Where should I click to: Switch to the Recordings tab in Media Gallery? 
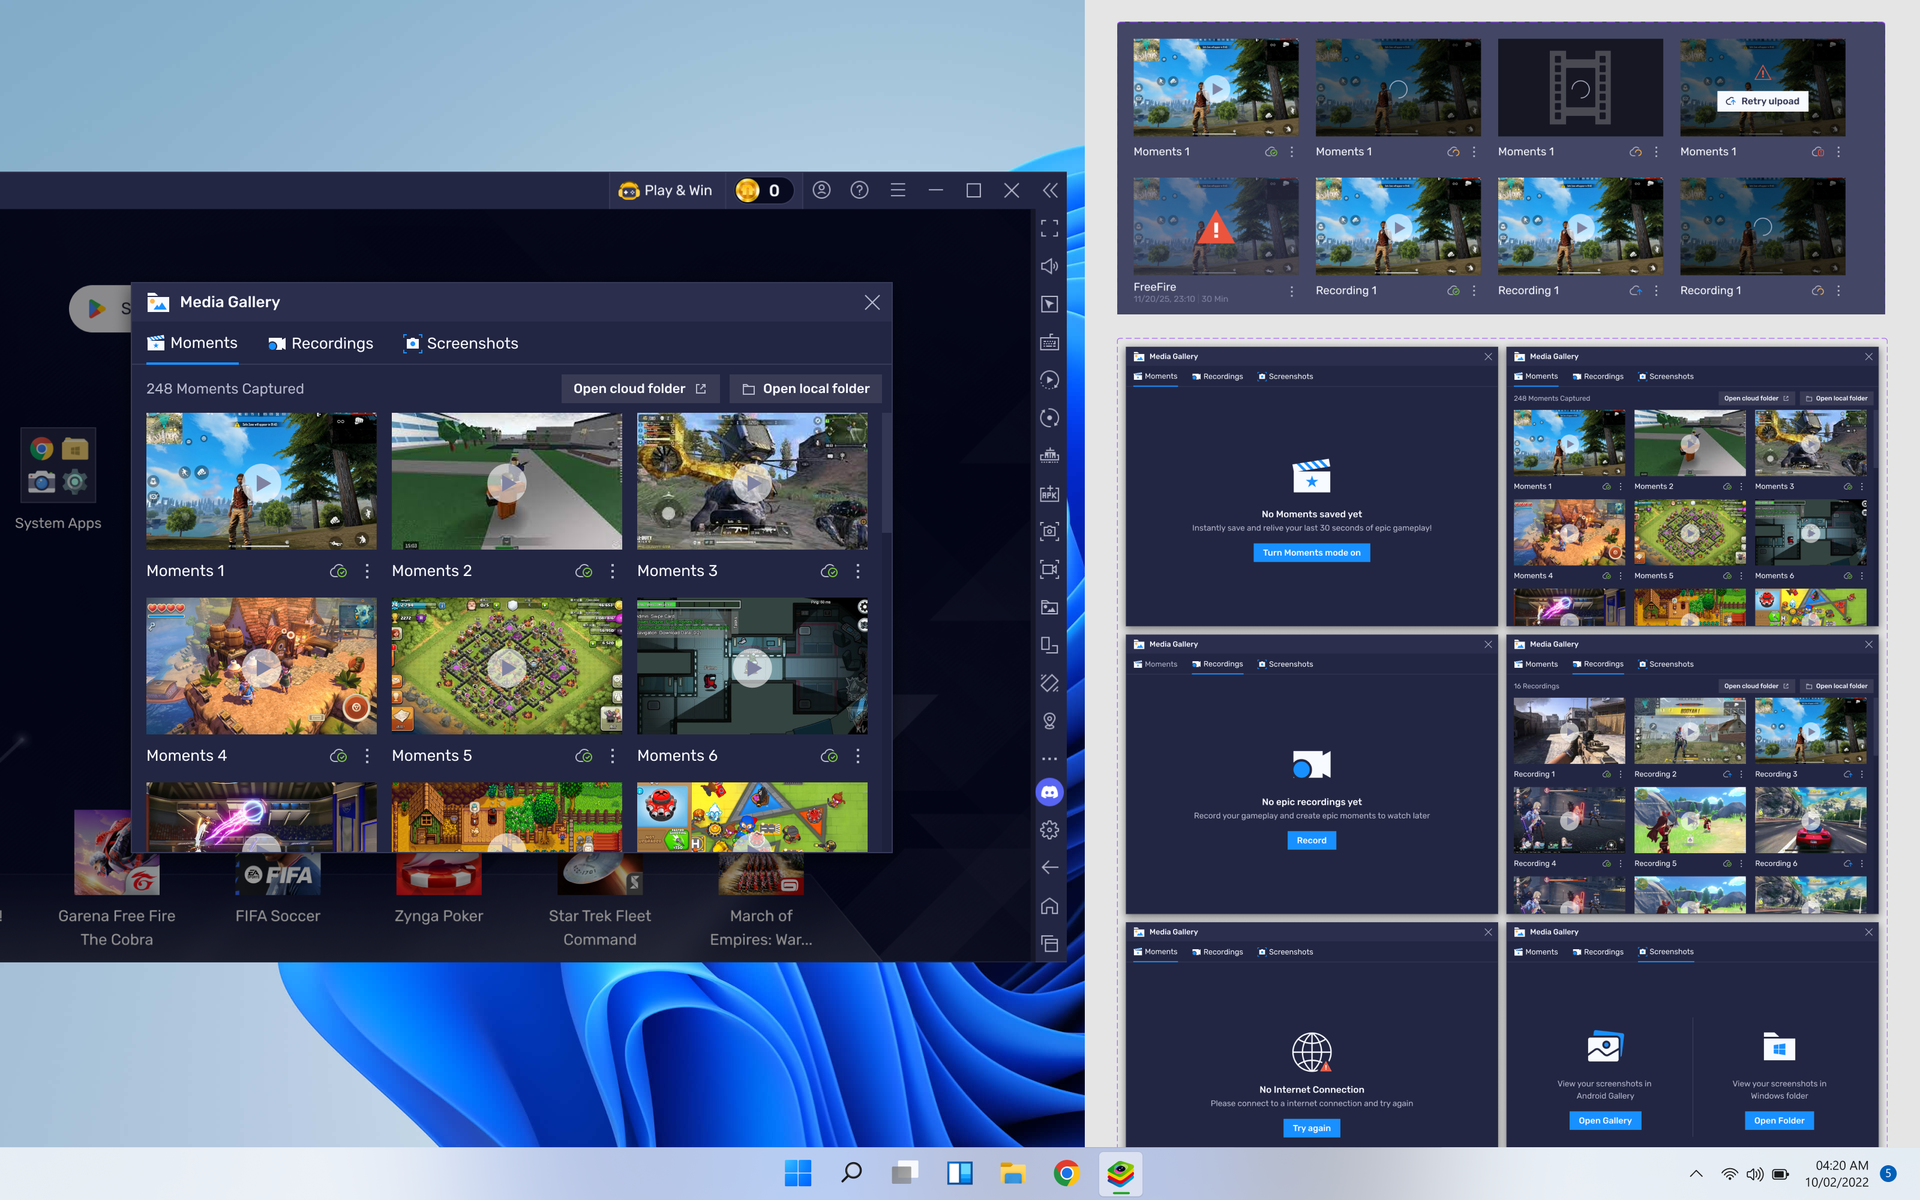pyautogui.click(x=321, y=343)
